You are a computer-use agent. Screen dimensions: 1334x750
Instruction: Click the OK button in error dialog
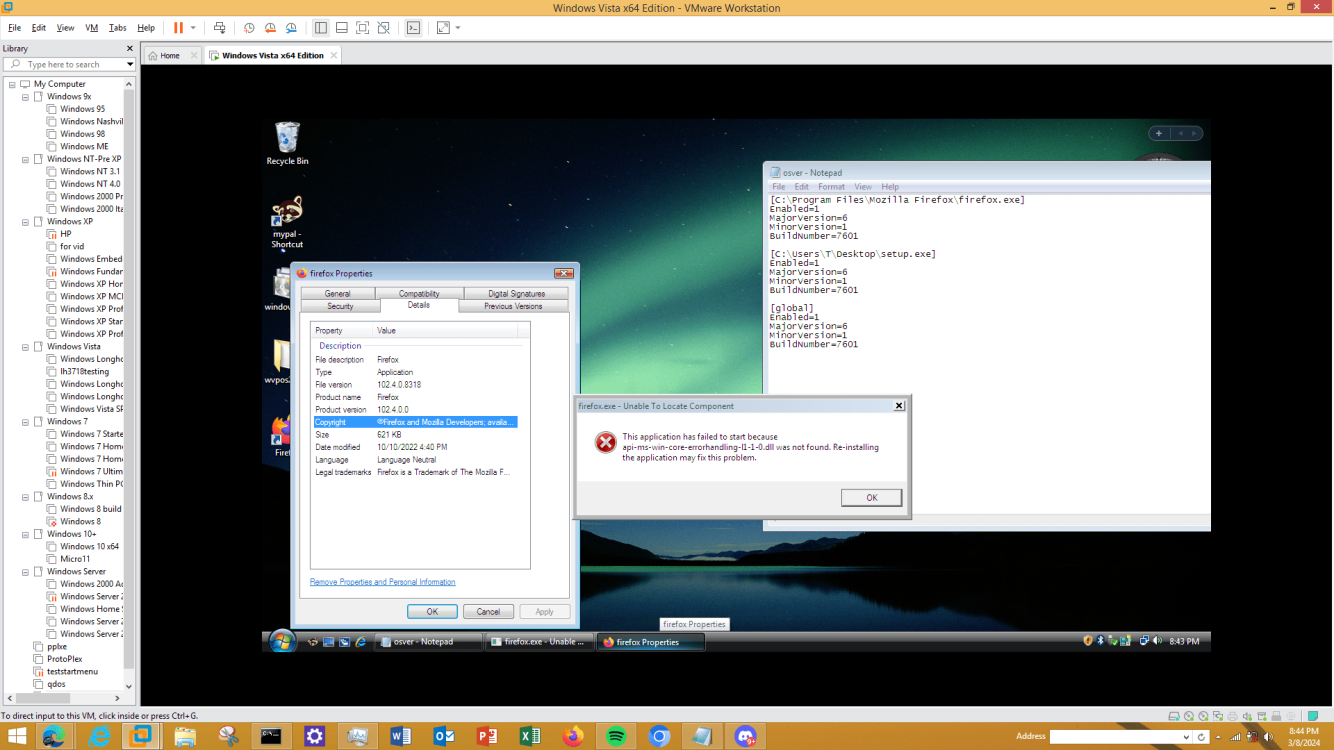coord(871,497)
